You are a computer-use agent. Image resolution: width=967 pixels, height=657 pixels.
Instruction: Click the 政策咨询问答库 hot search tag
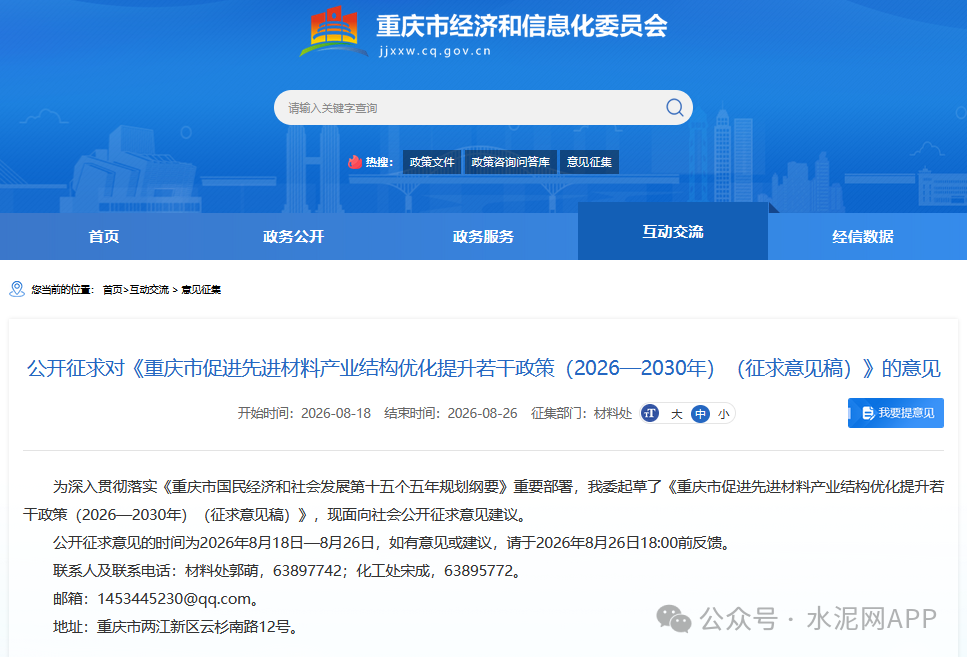[x=511, y=162]
